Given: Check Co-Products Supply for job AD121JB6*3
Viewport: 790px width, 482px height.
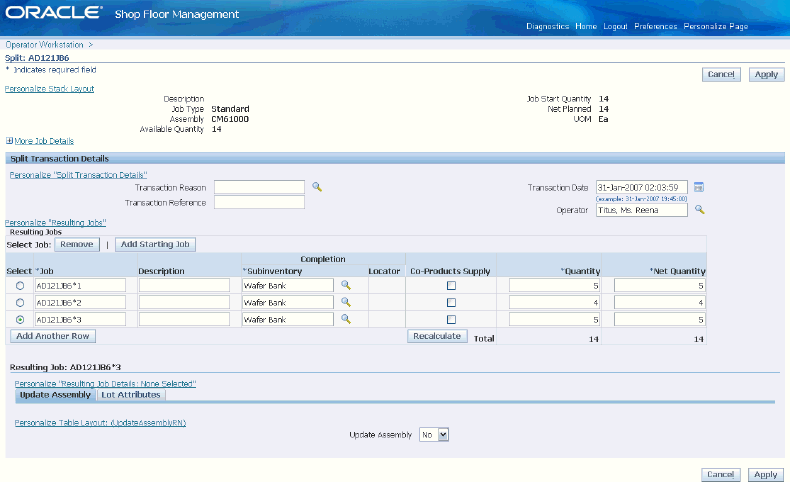Looking at the screenshot, I should click(x=451, y=320).
